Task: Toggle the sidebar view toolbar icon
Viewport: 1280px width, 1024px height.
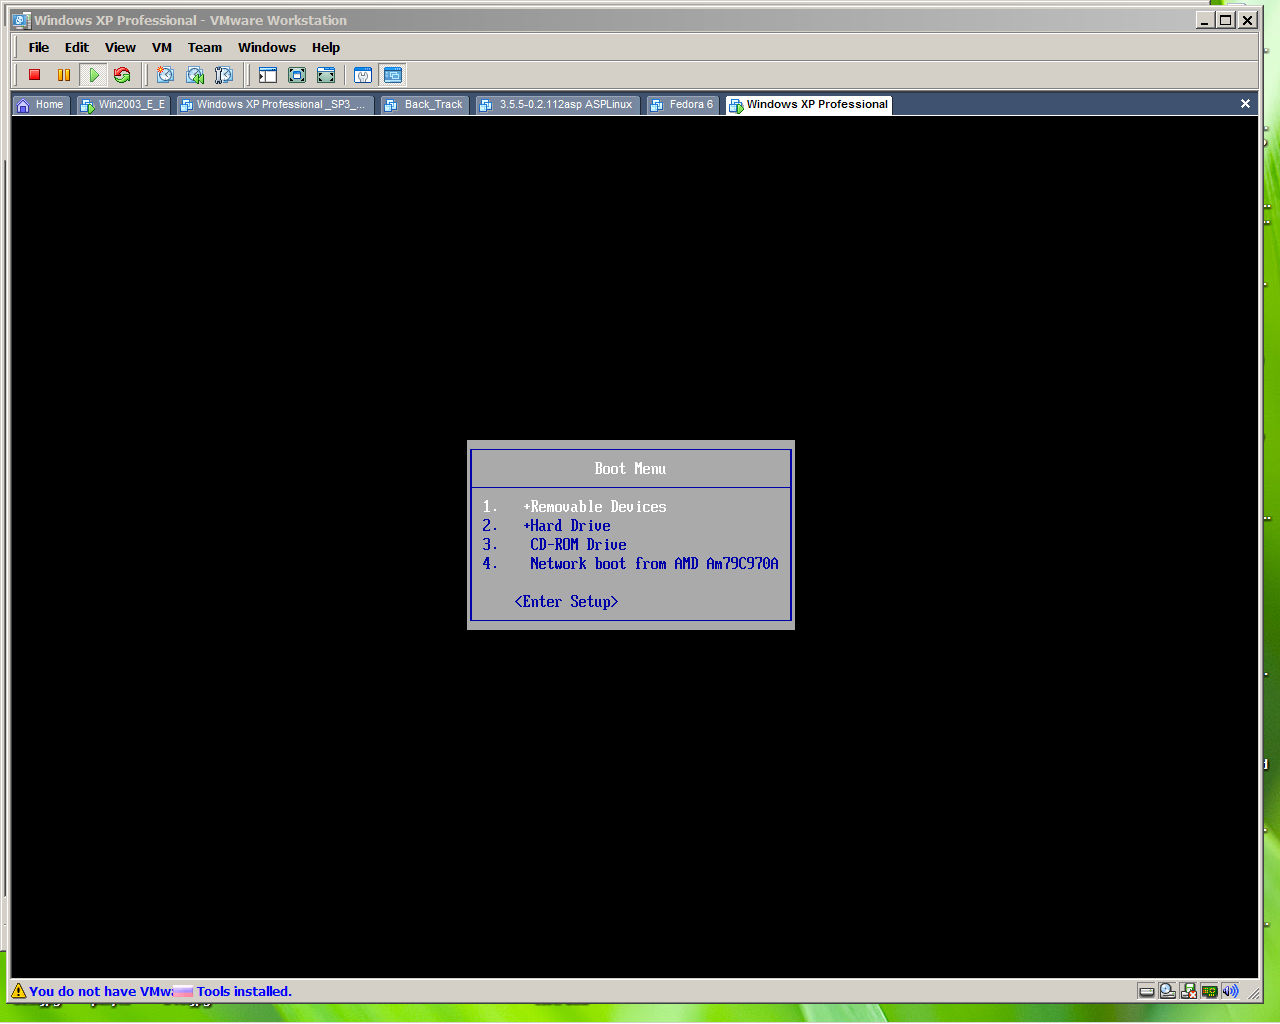Action: click(x=267, y=75)
